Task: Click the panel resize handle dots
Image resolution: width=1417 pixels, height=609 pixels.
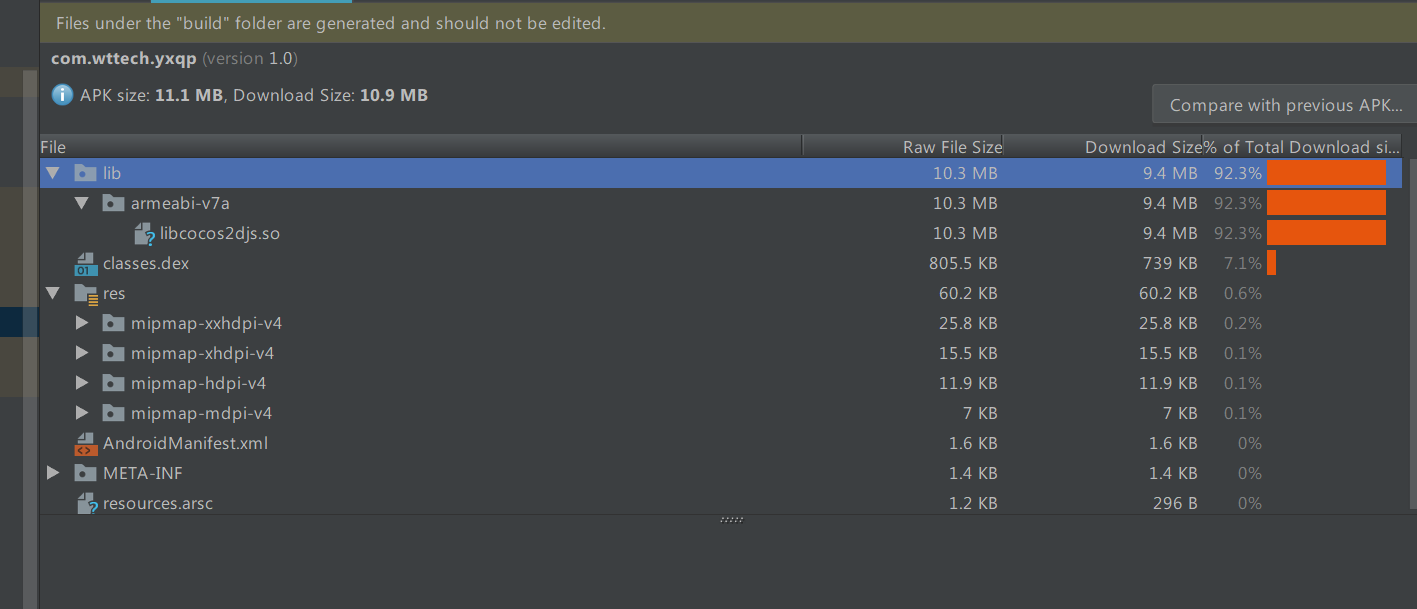Action: 732,520
